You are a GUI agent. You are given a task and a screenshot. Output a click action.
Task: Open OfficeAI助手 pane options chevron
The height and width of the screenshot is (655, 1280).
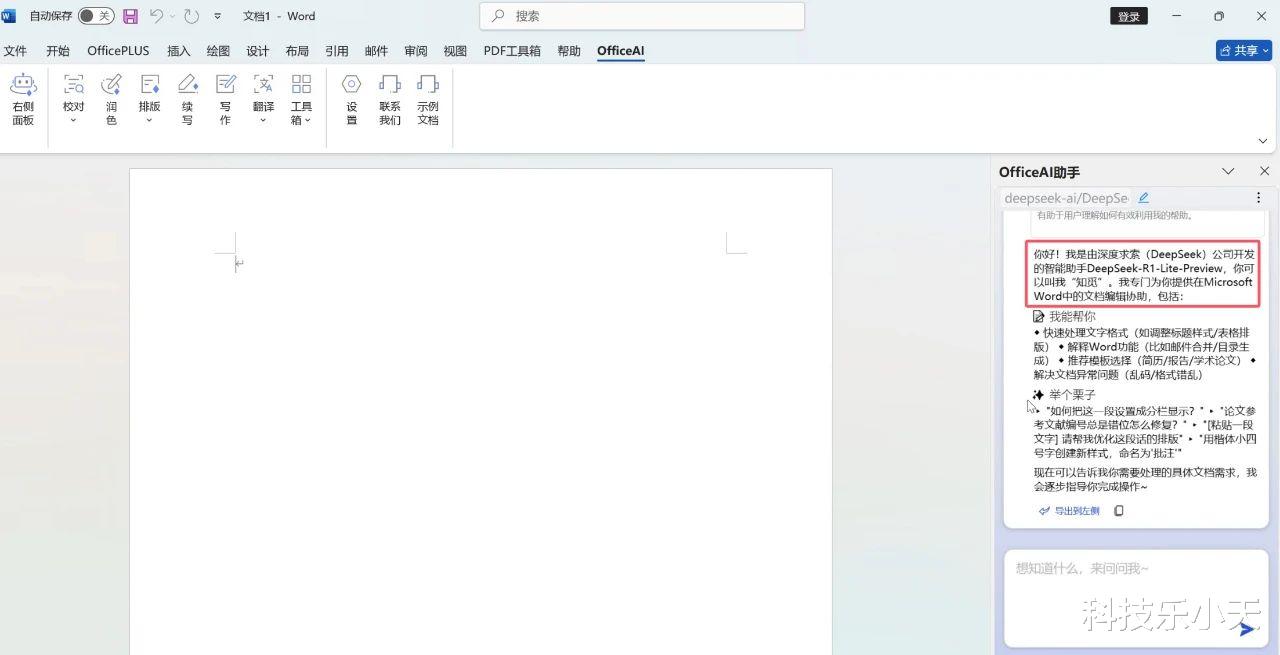coord(1229,172)
